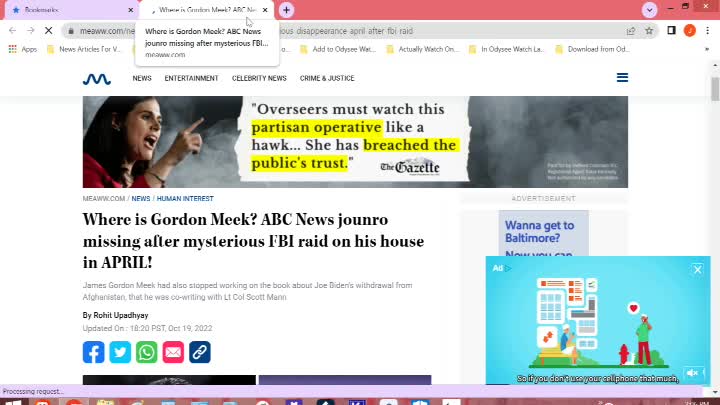This screenshot has height=405, width=720.
Task: Open News Articles For V... bookmark folder
Action: (85, 49)
